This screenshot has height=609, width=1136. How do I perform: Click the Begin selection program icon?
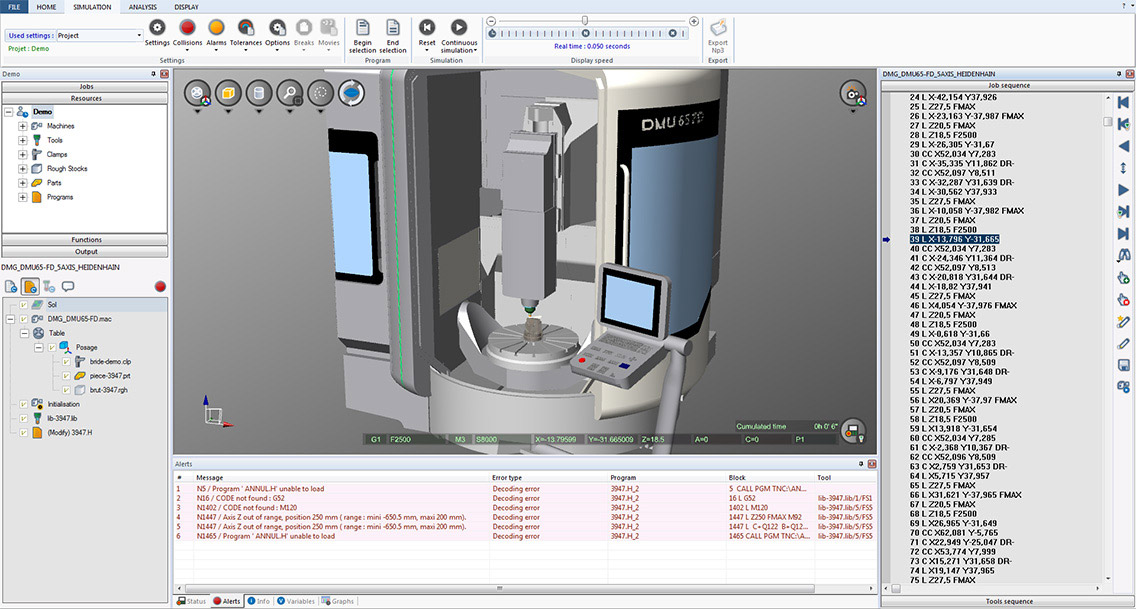363,29
